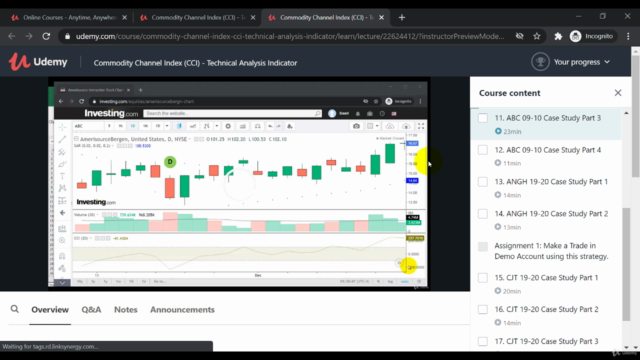Close the Course content panel
640x360 pixels.
(x=618, y=93)
